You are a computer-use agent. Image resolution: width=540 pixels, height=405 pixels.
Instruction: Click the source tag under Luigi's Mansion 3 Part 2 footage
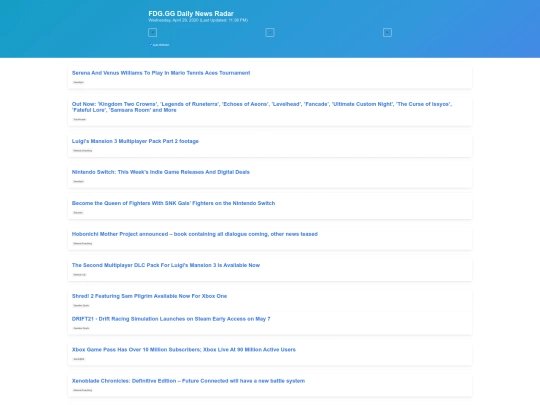(x=83, y=150)
